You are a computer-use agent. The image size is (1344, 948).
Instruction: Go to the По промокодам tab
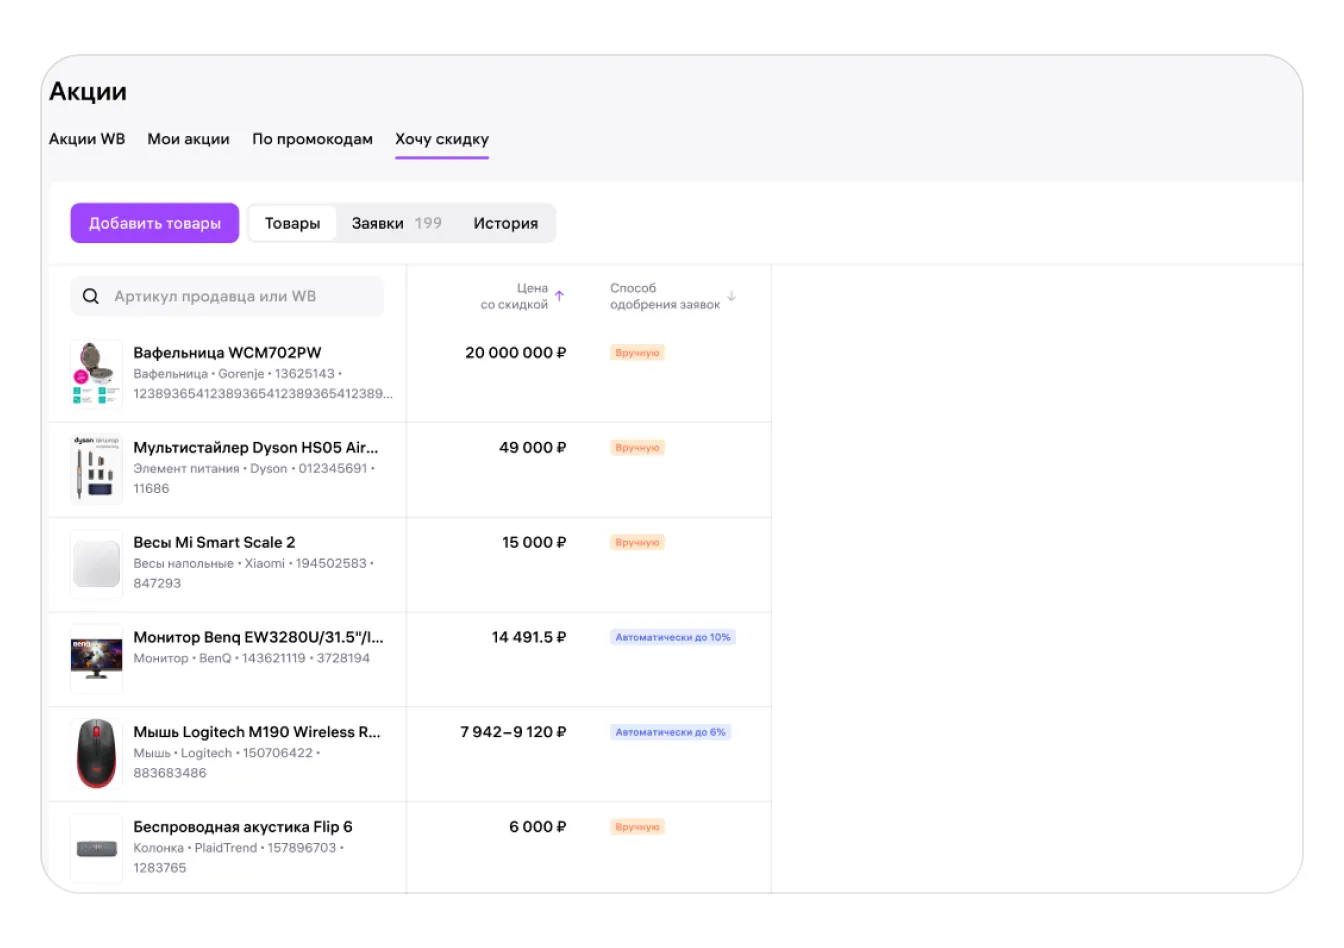(x=312, y=139)
